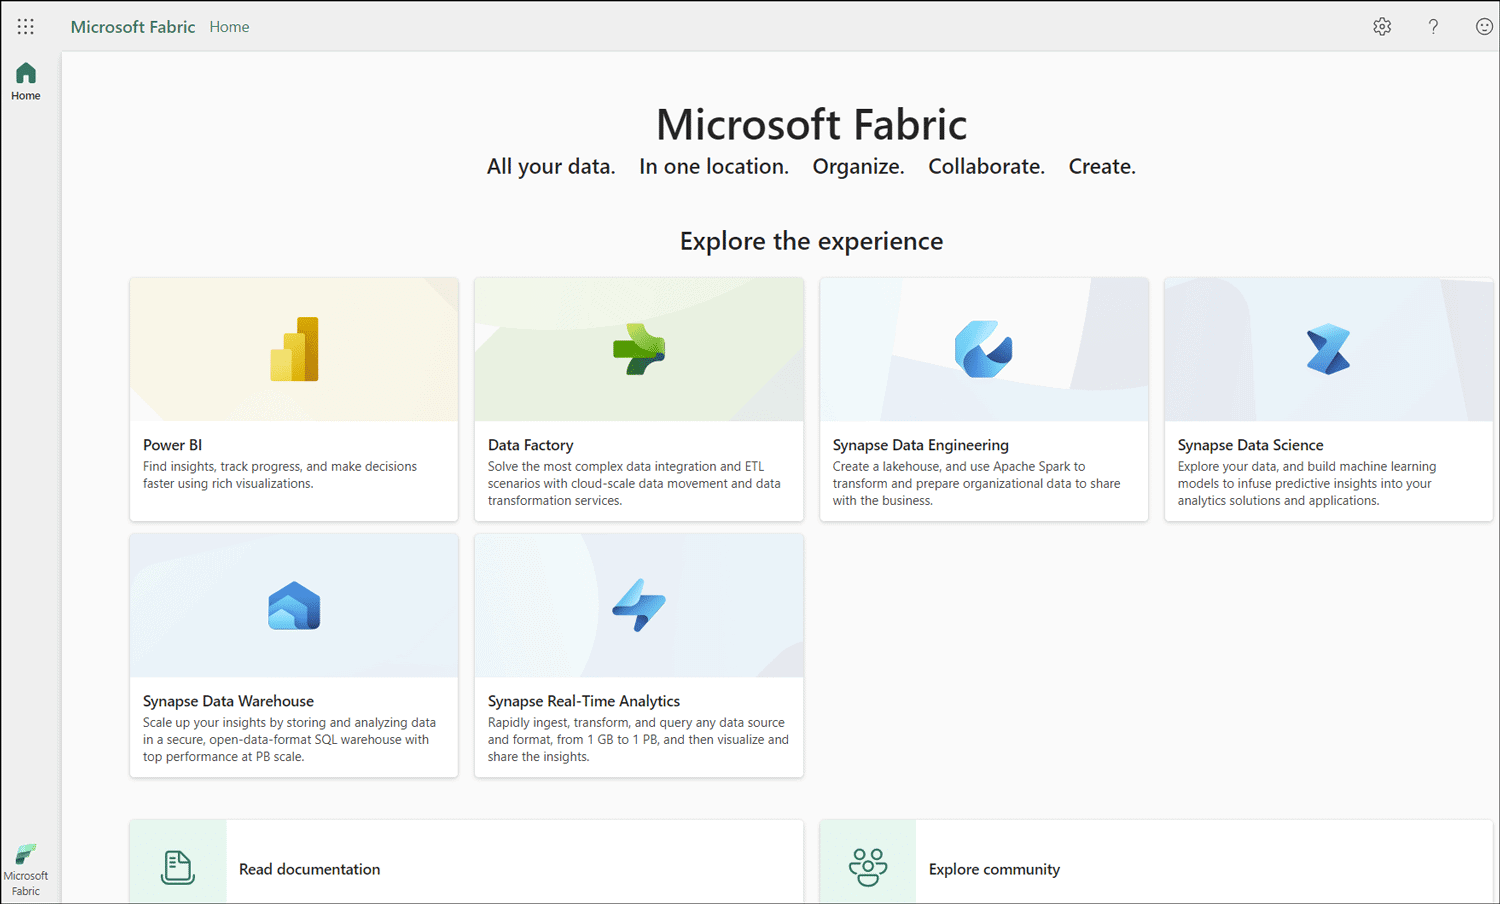Image resolution: width=1500 pixels, height=904 pixels.
Task: Open Synapse Data Science card title
Action: point(1250,445)
